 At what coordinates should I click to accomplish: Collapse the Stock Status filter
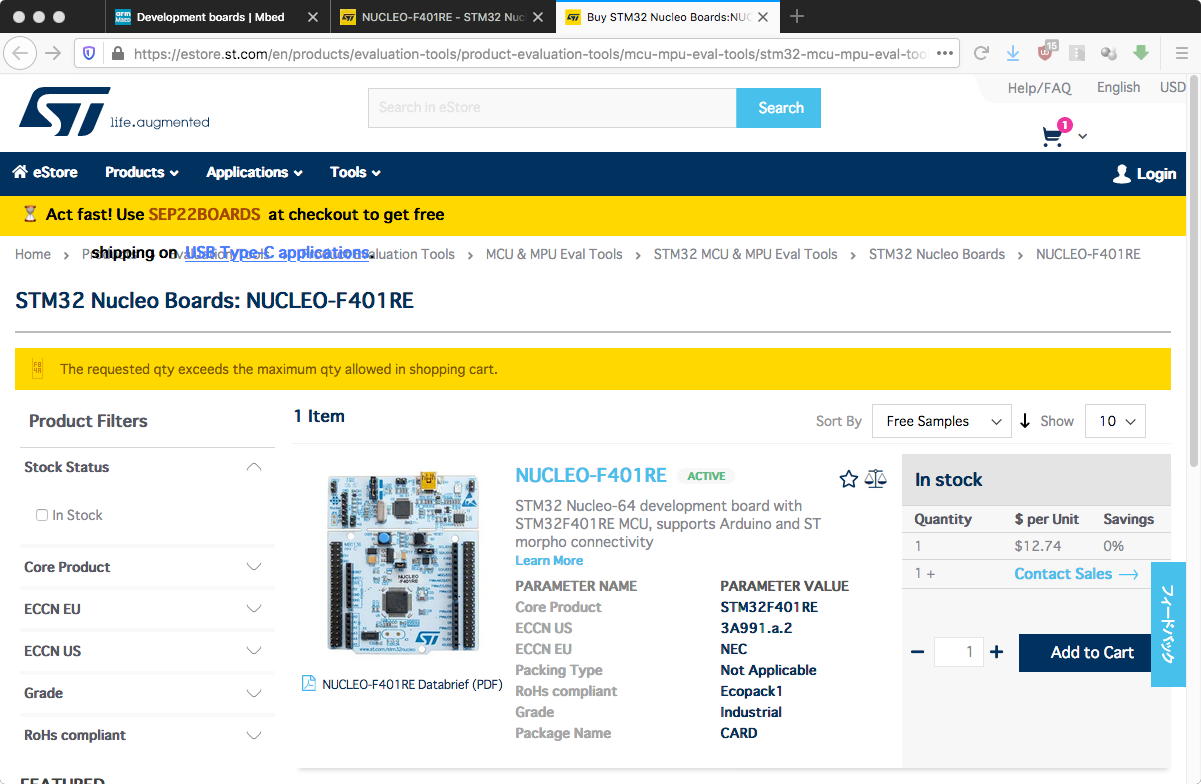pos(254,467)
